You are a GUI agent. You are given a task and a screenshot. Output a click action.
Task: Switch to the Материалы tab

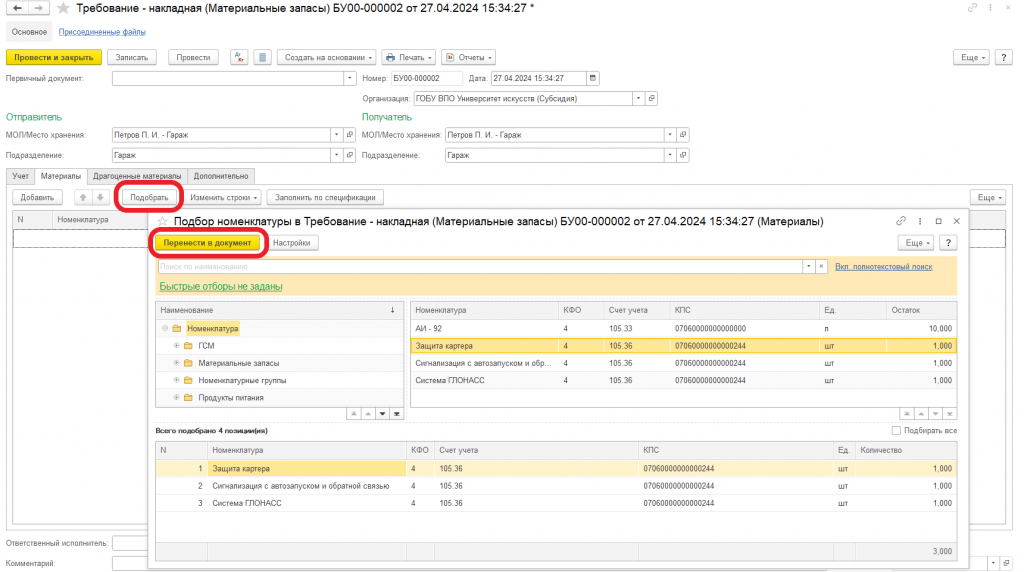(x=61, y=176)
